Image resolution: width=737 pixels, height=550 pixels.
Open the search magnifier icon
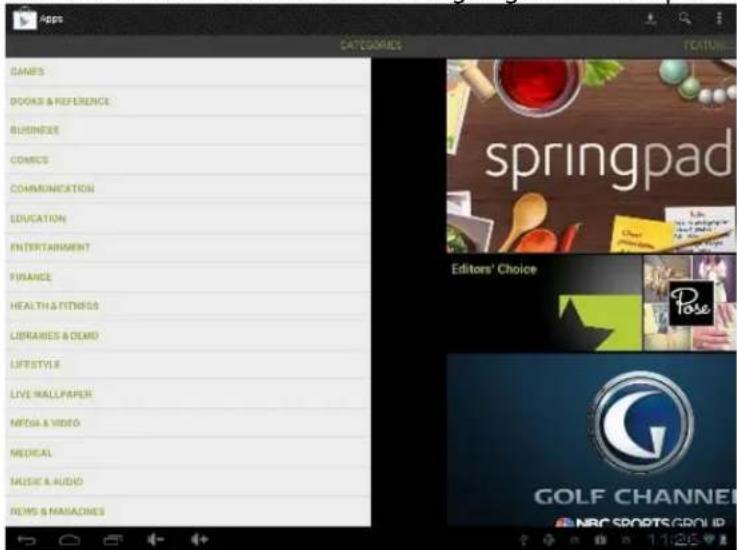point(685,19)
